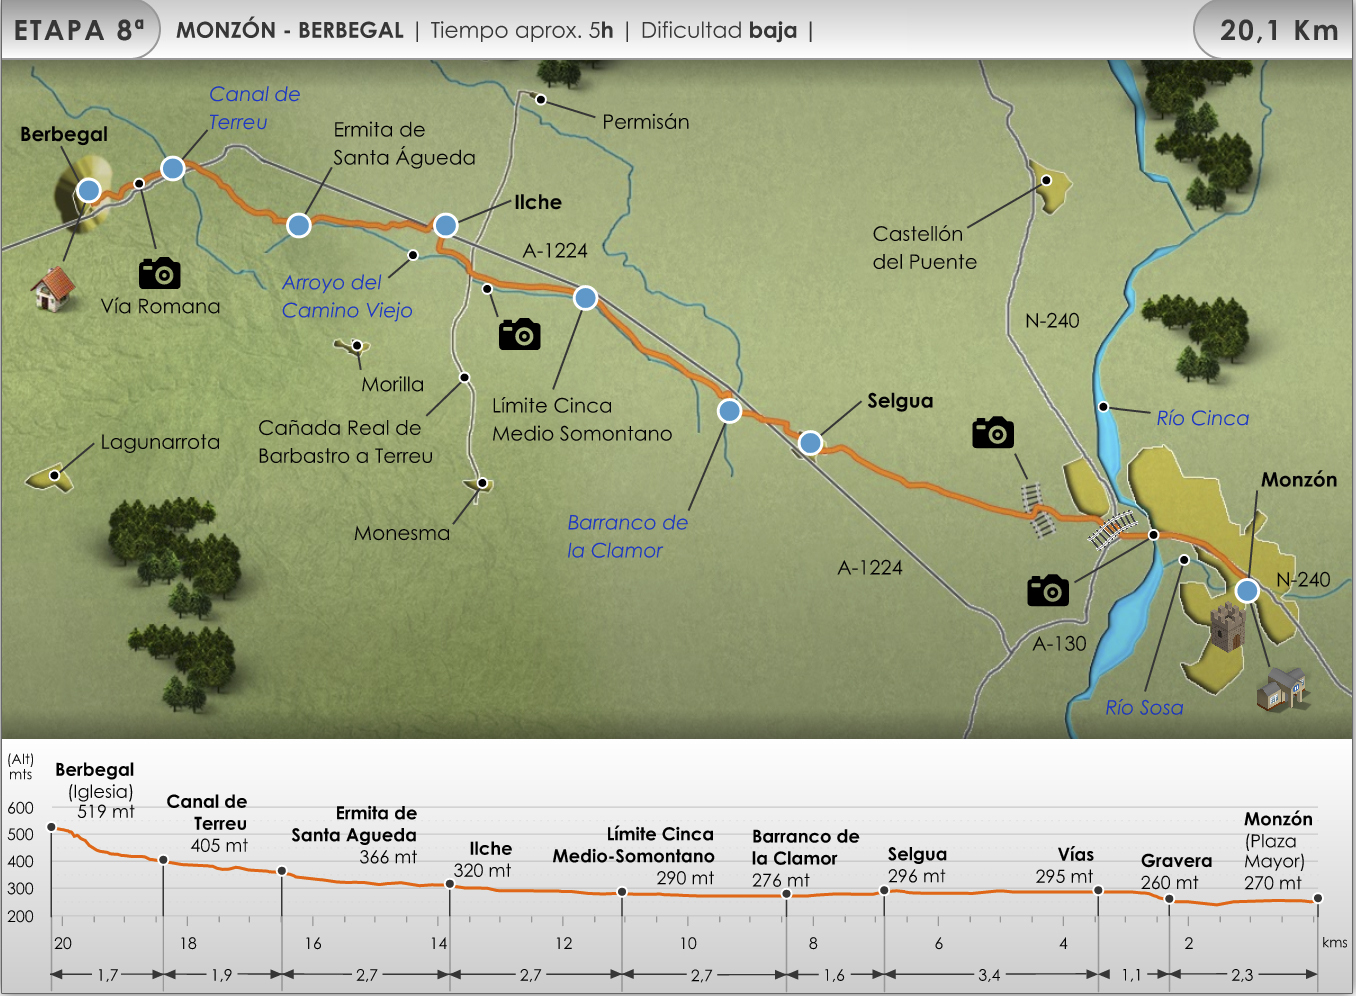Viewport: 1356px width, 996px height.
Task: Click the camera icon below Ilche
Action: 519,334
